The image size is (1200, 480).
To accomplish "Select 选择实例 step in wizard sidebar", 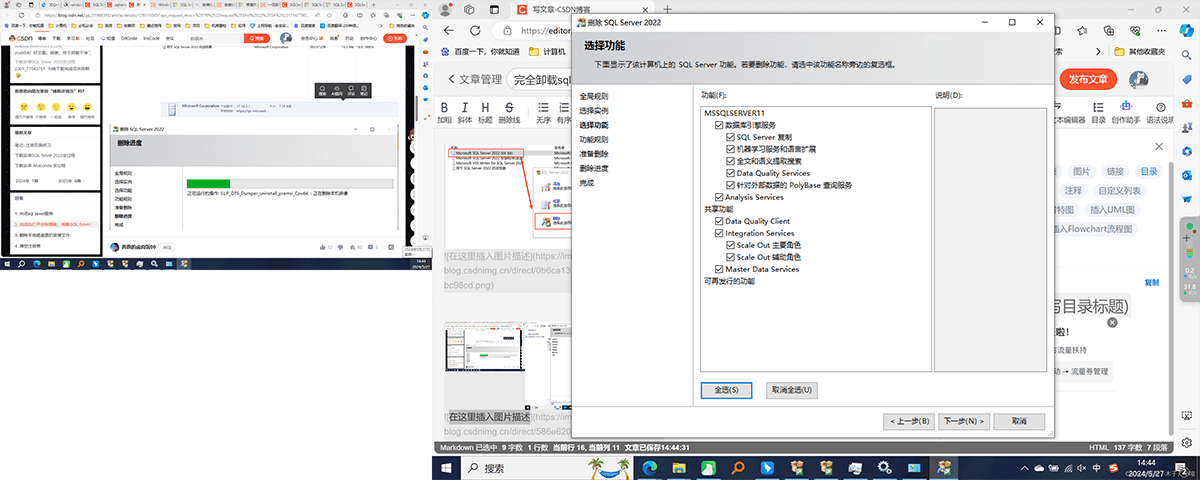I will tap(594, 111).
